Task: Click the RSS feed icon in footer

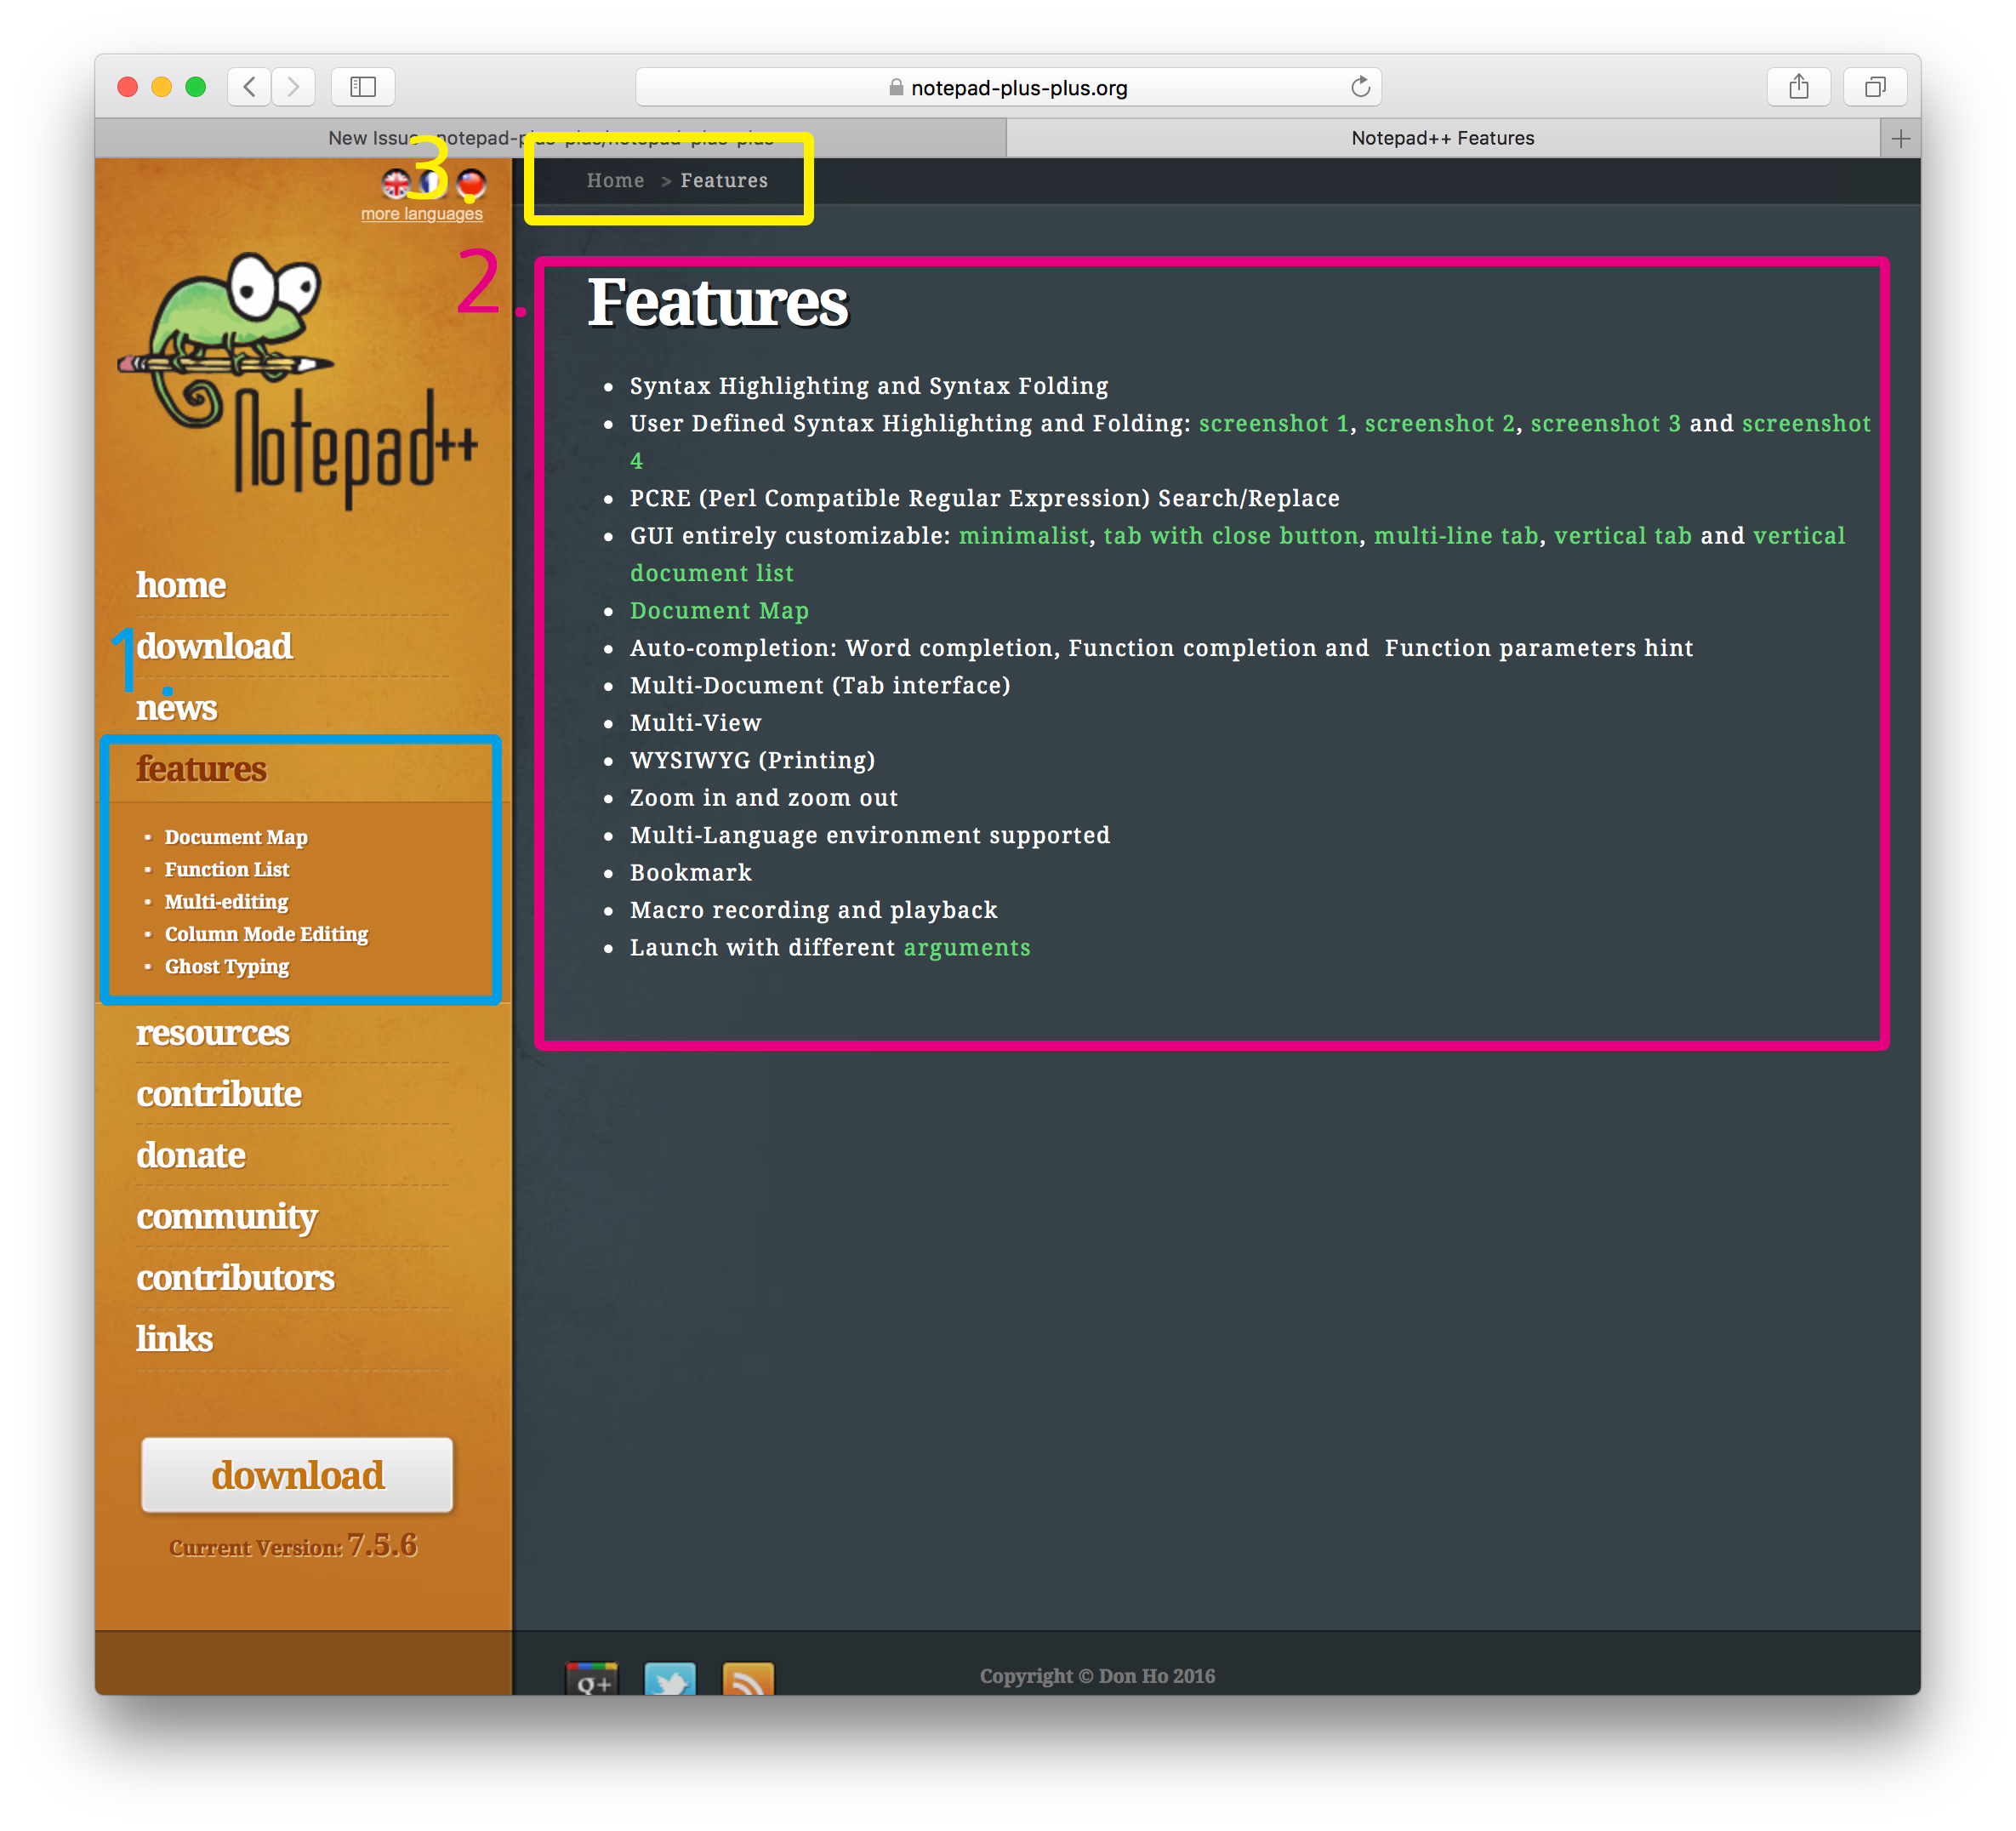Action: click(x=748, y=1679)
